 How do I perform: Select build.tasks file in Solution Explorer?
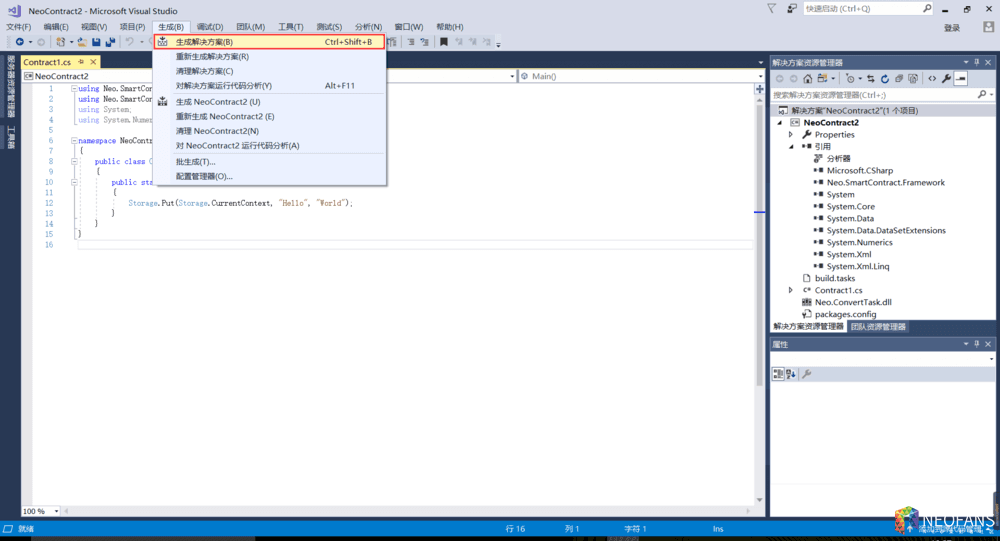coord(835,278)
